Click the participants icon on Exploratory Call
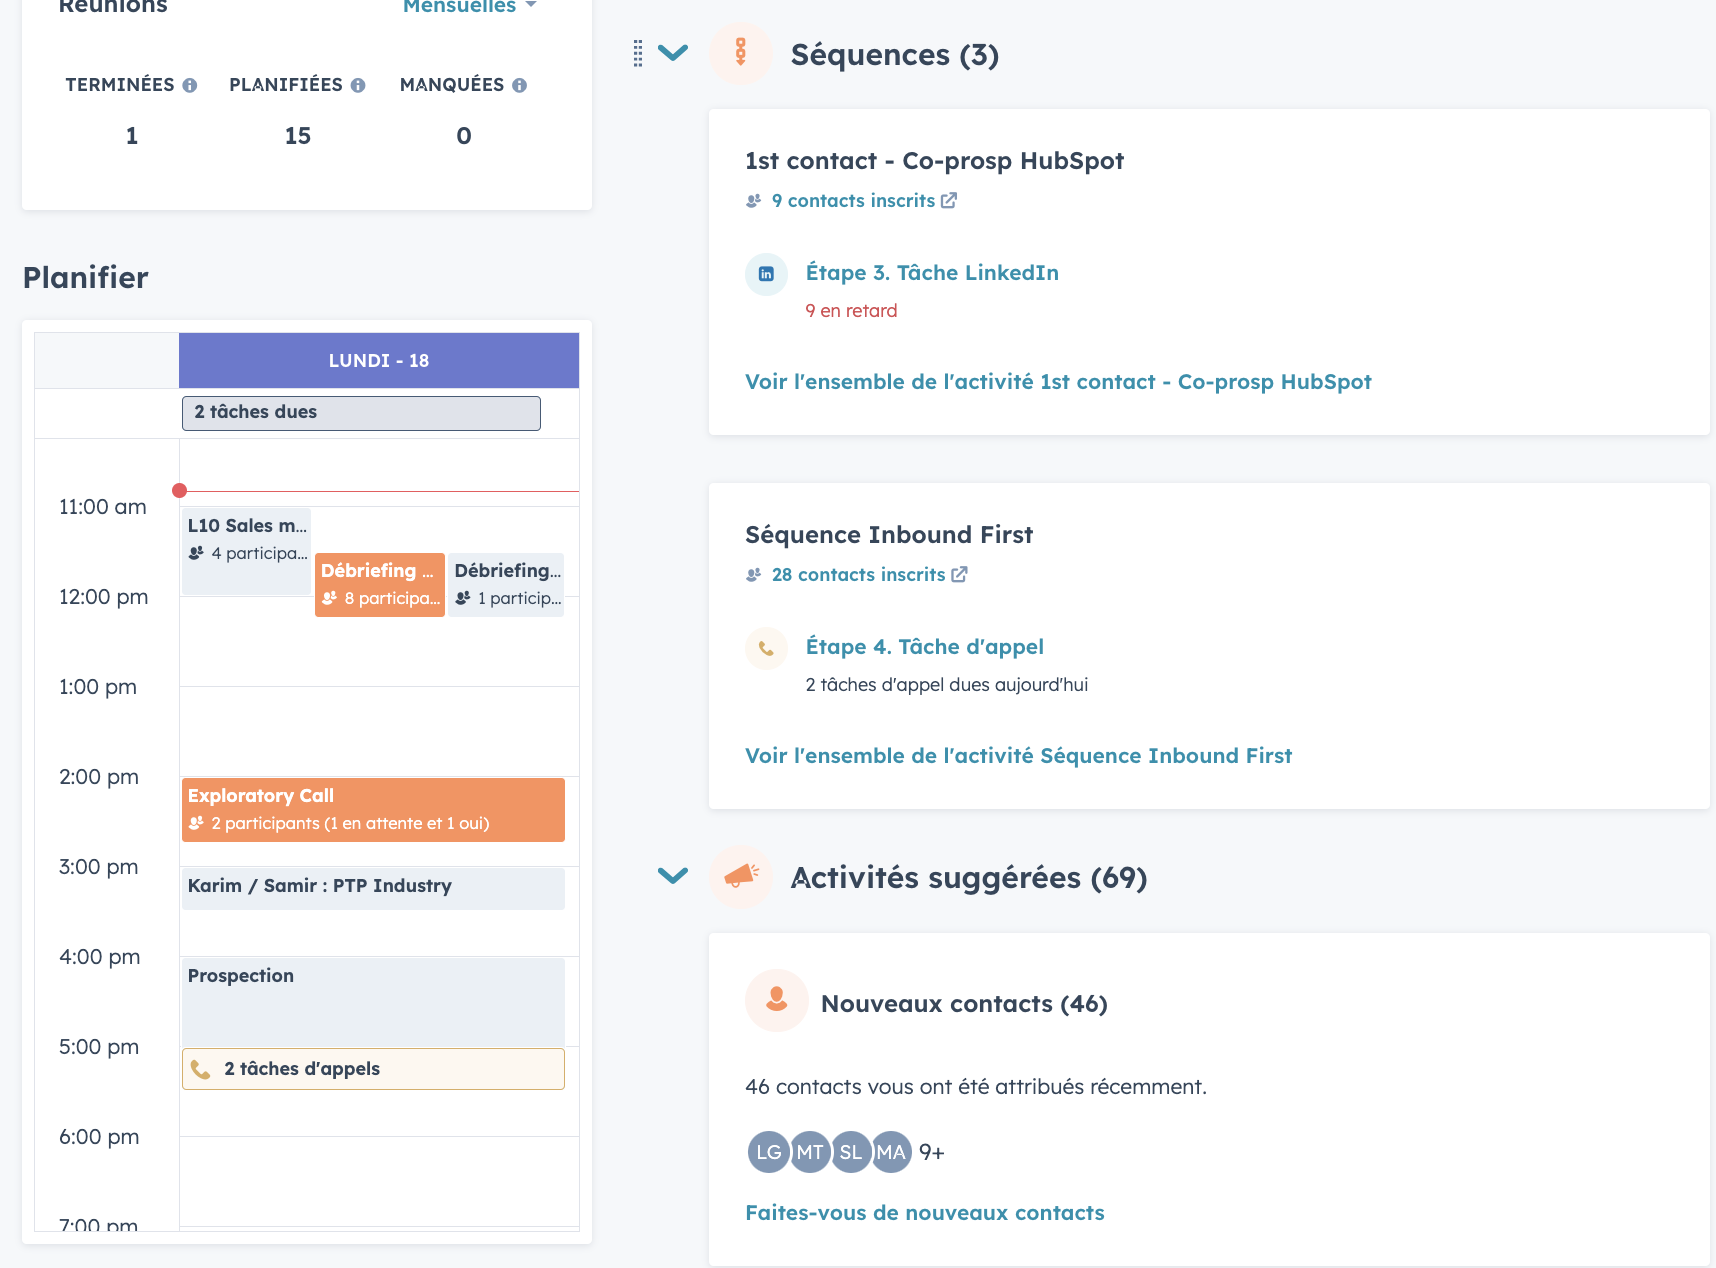 coord(196,824)
